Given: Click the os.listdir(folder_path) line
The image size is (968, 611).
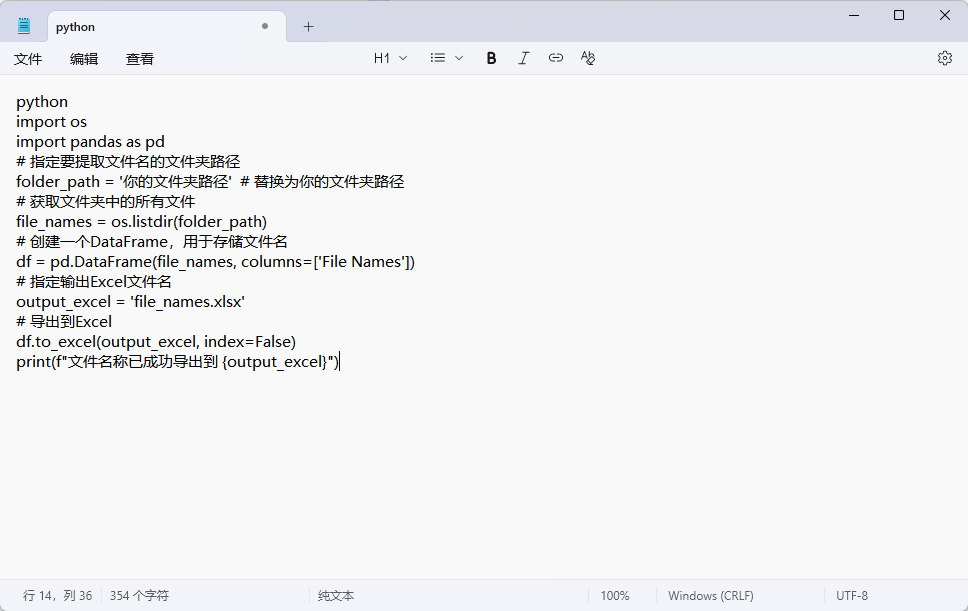Looking at the screenshot, I should coord(141,222).
